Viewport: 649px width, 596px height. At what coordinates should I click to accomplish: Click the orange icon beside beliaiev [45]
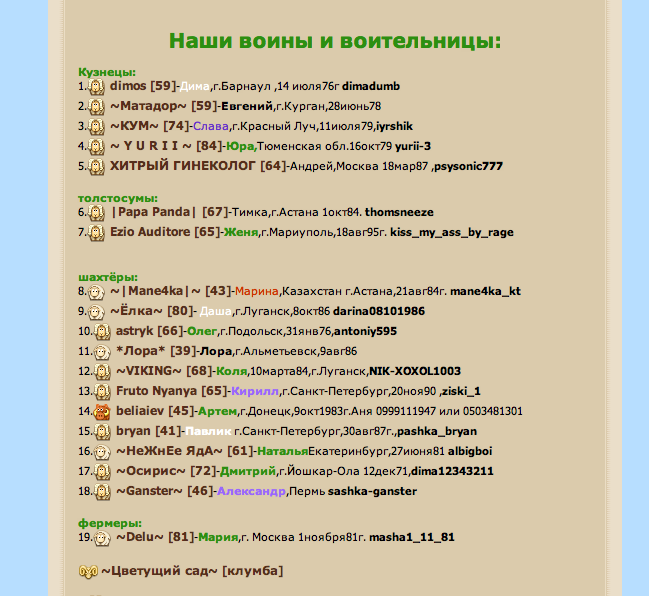[x=102, y=412]
